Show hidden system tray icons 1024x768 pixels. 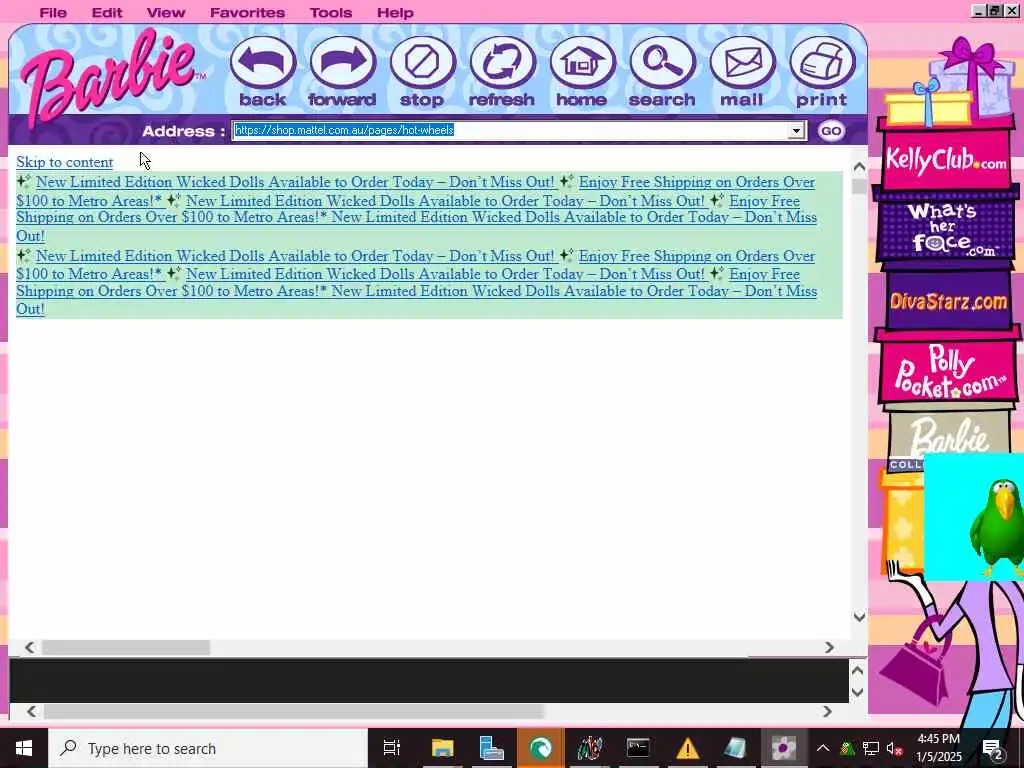[x=823, y=748]
